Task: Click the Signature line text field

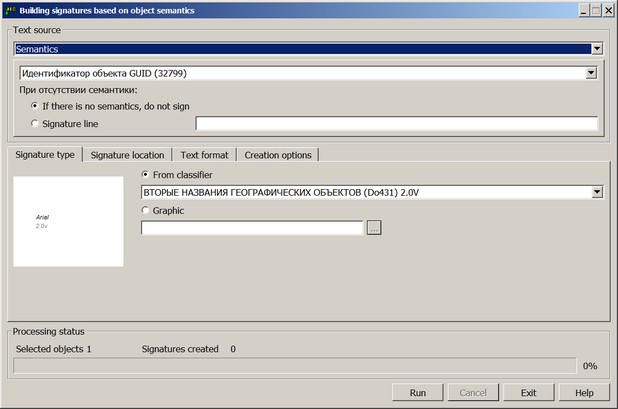Action: 396,124
